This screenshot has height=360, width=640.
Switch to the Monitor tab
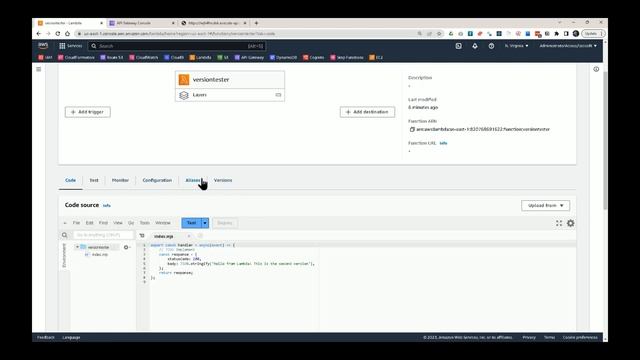tap(120, 180)
